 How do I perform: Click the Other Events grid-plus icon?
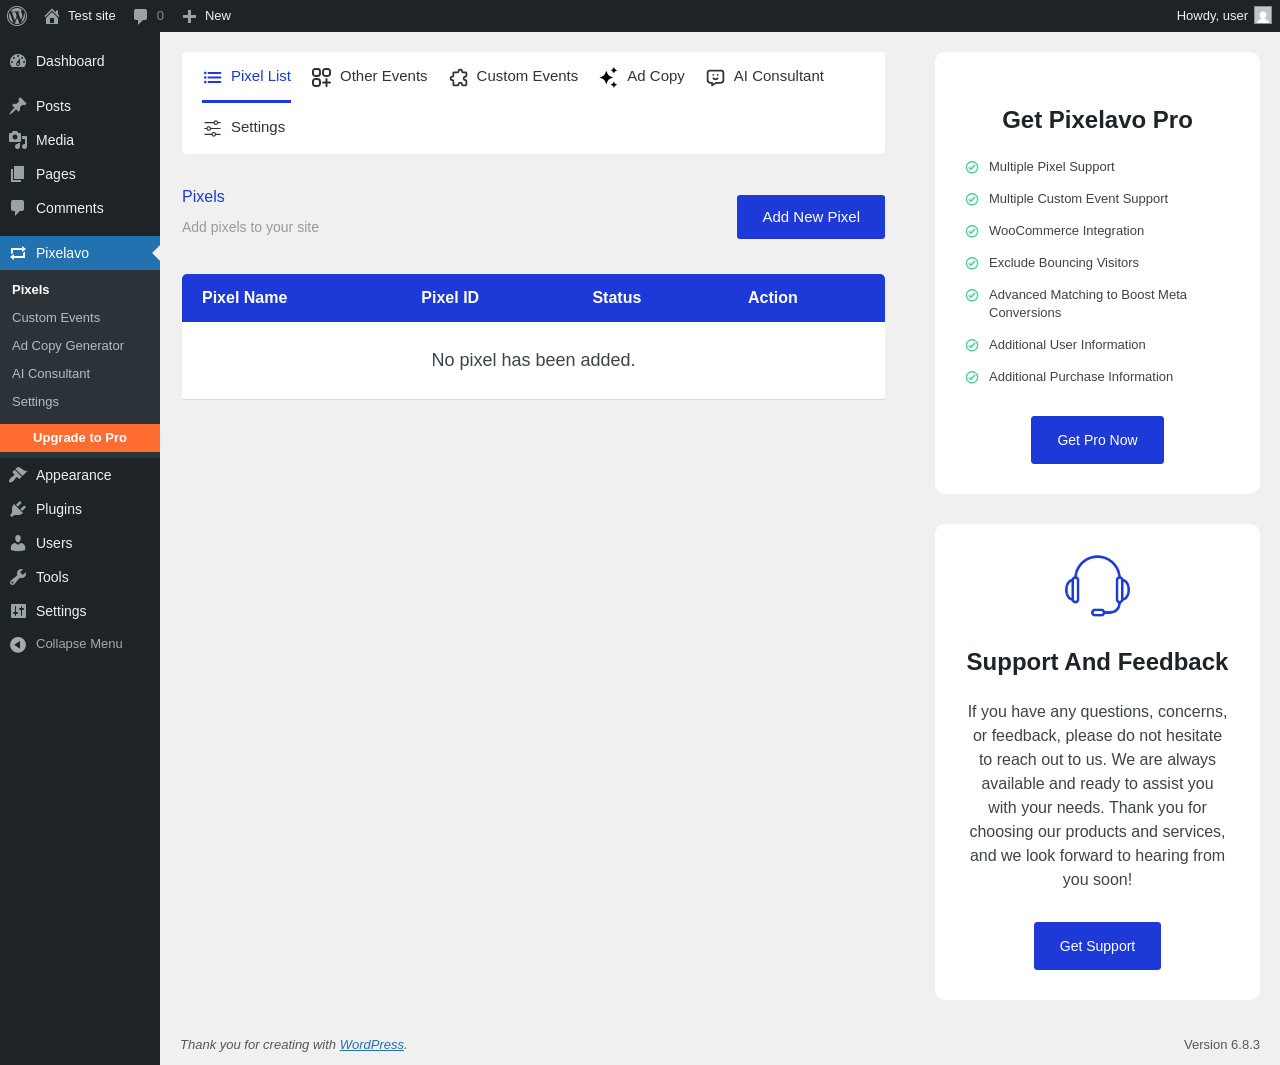pyautogui.click(x=321, y=77)
